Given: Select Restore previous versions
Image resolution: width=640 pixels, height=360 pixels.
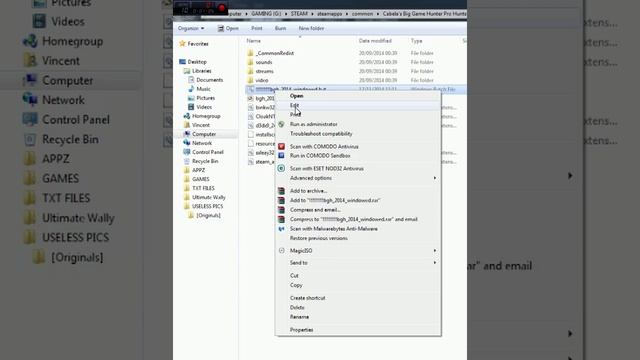Looking at the screenshot, I should tap(318, 238).
